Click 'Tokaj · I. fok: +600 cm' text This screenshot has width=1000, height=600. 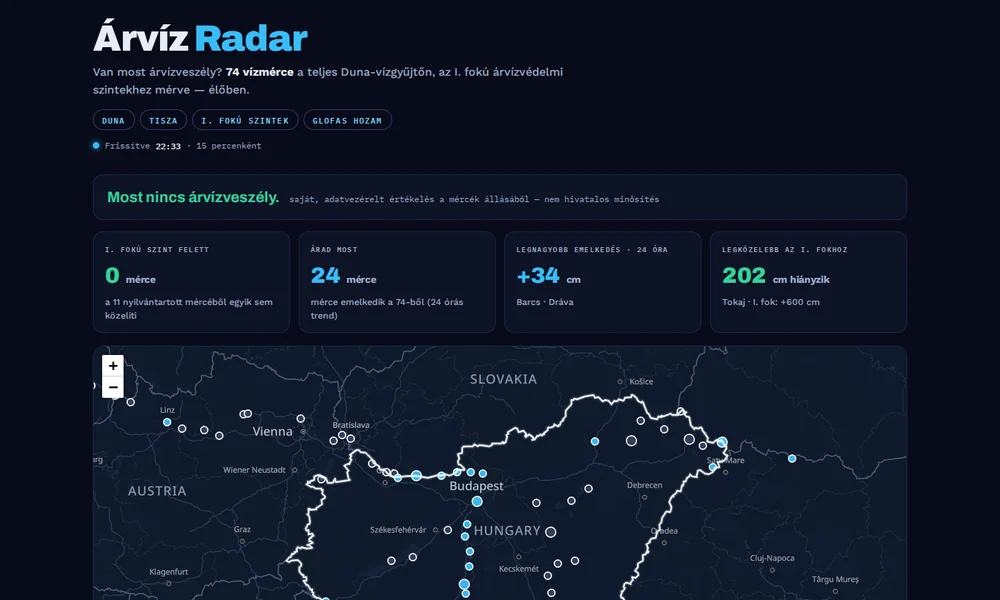pos(770,302)
